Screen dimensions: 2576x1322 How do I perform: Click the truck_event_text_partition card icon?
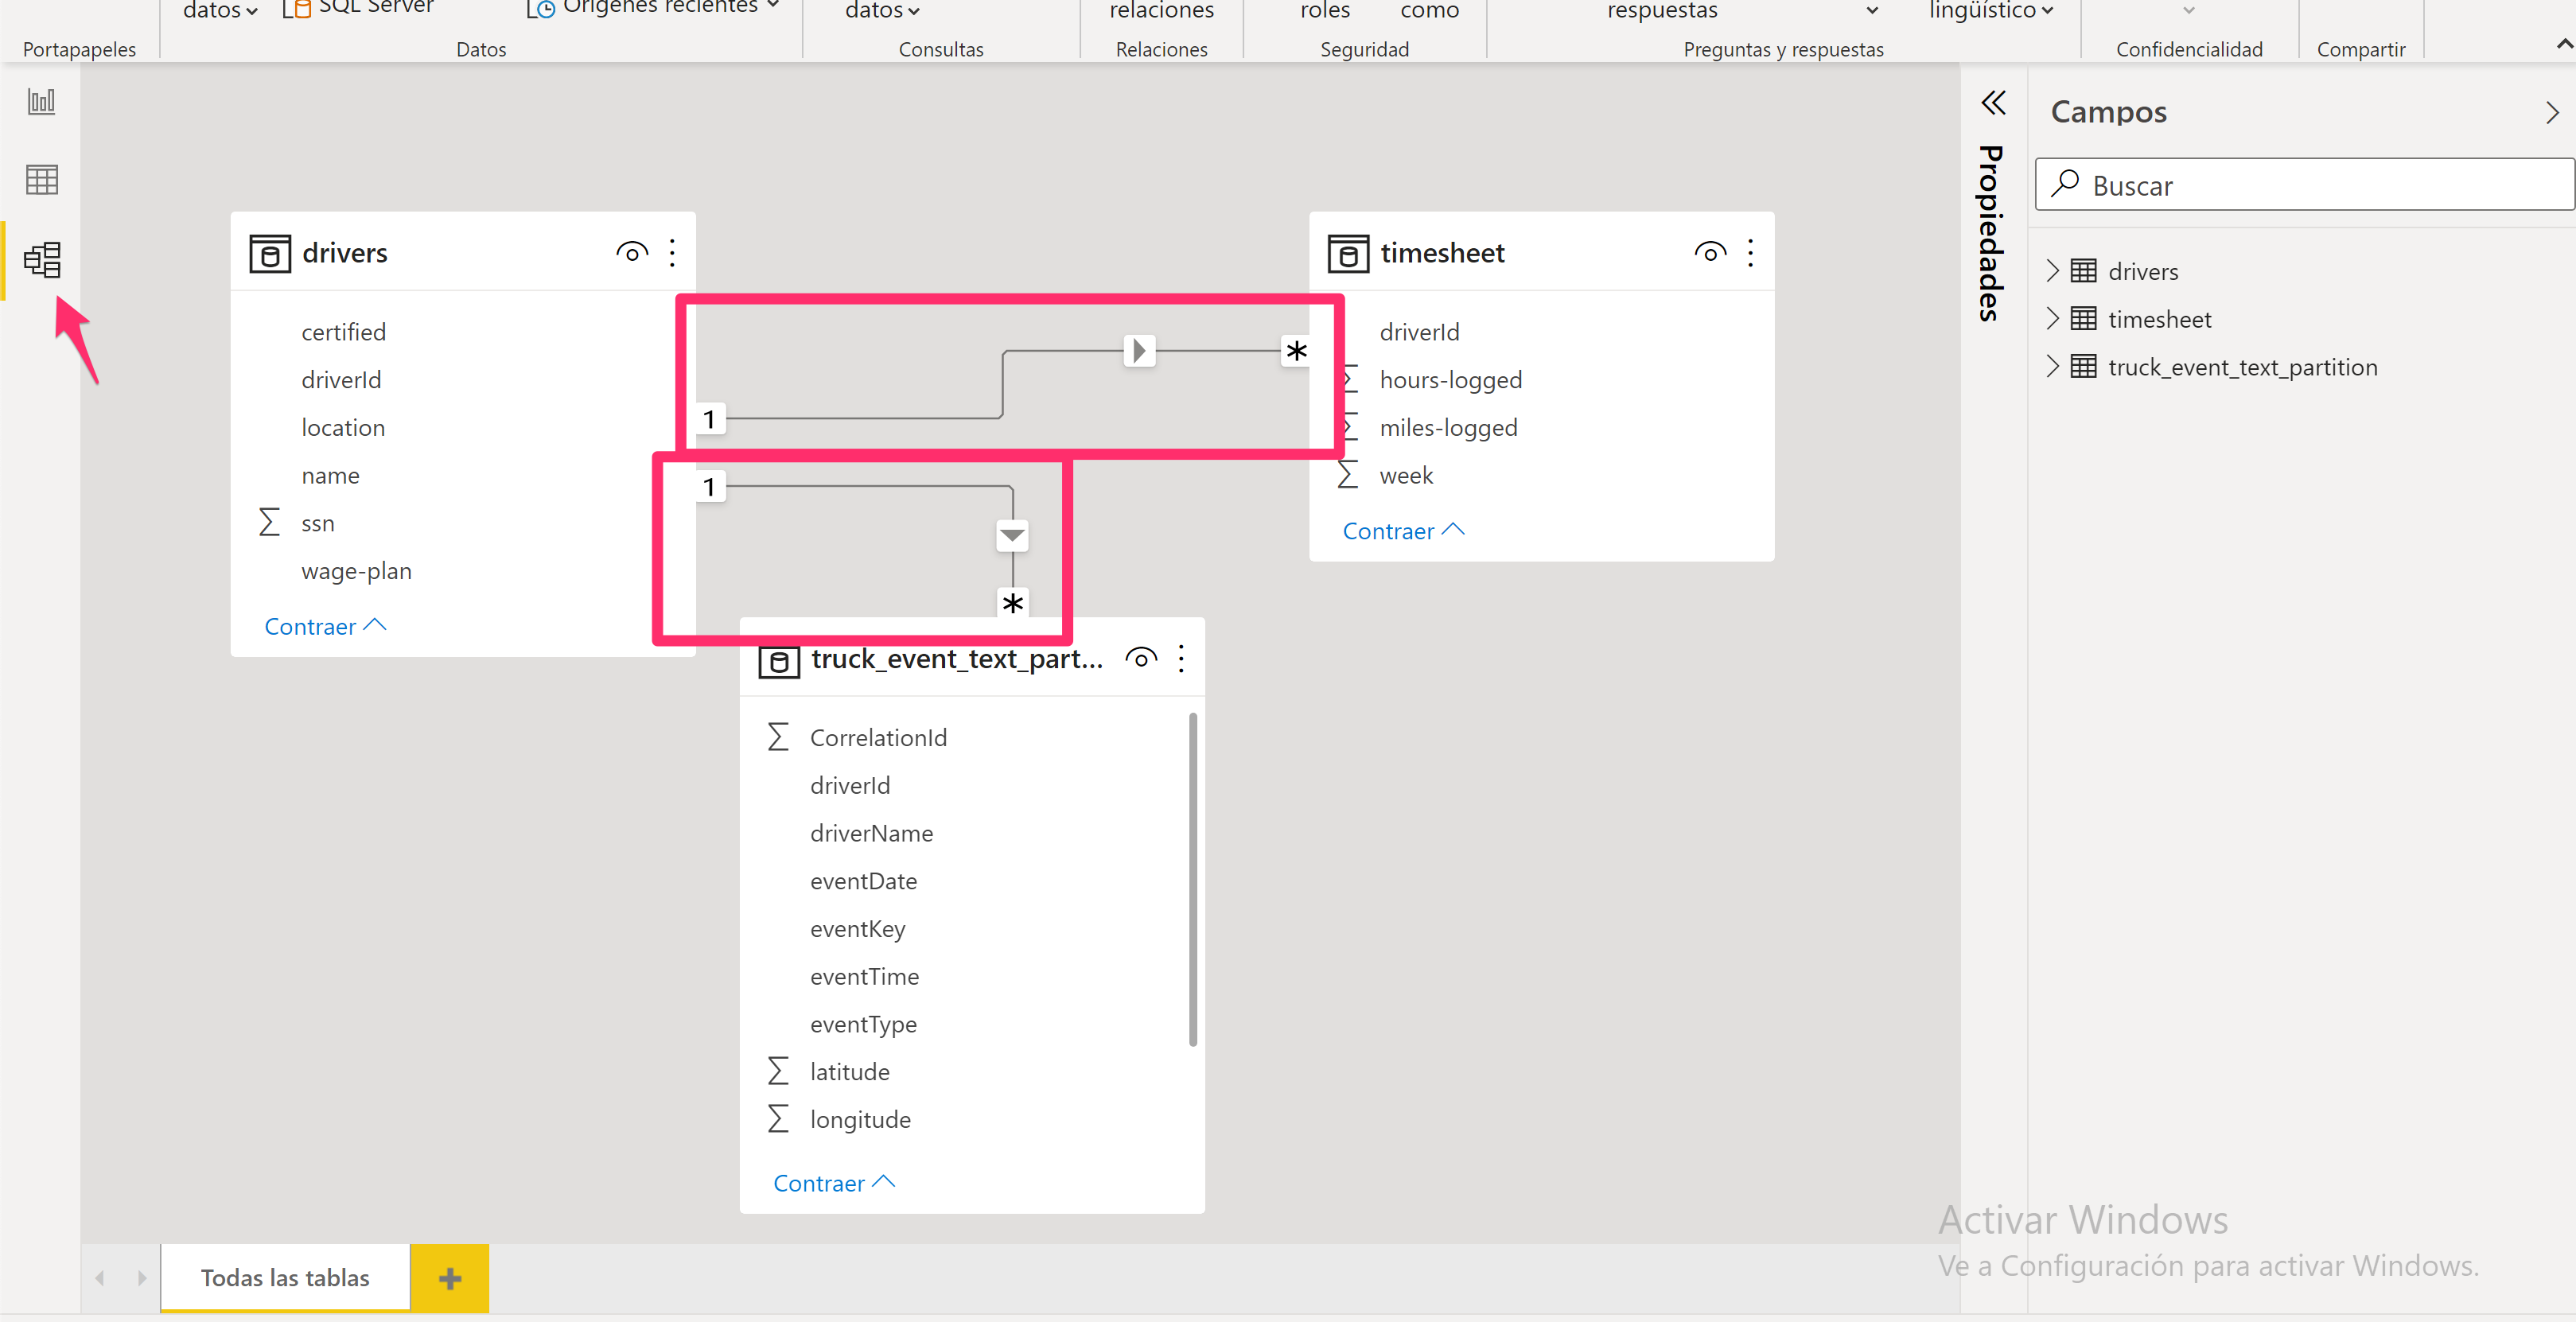[x=779, y=662]
